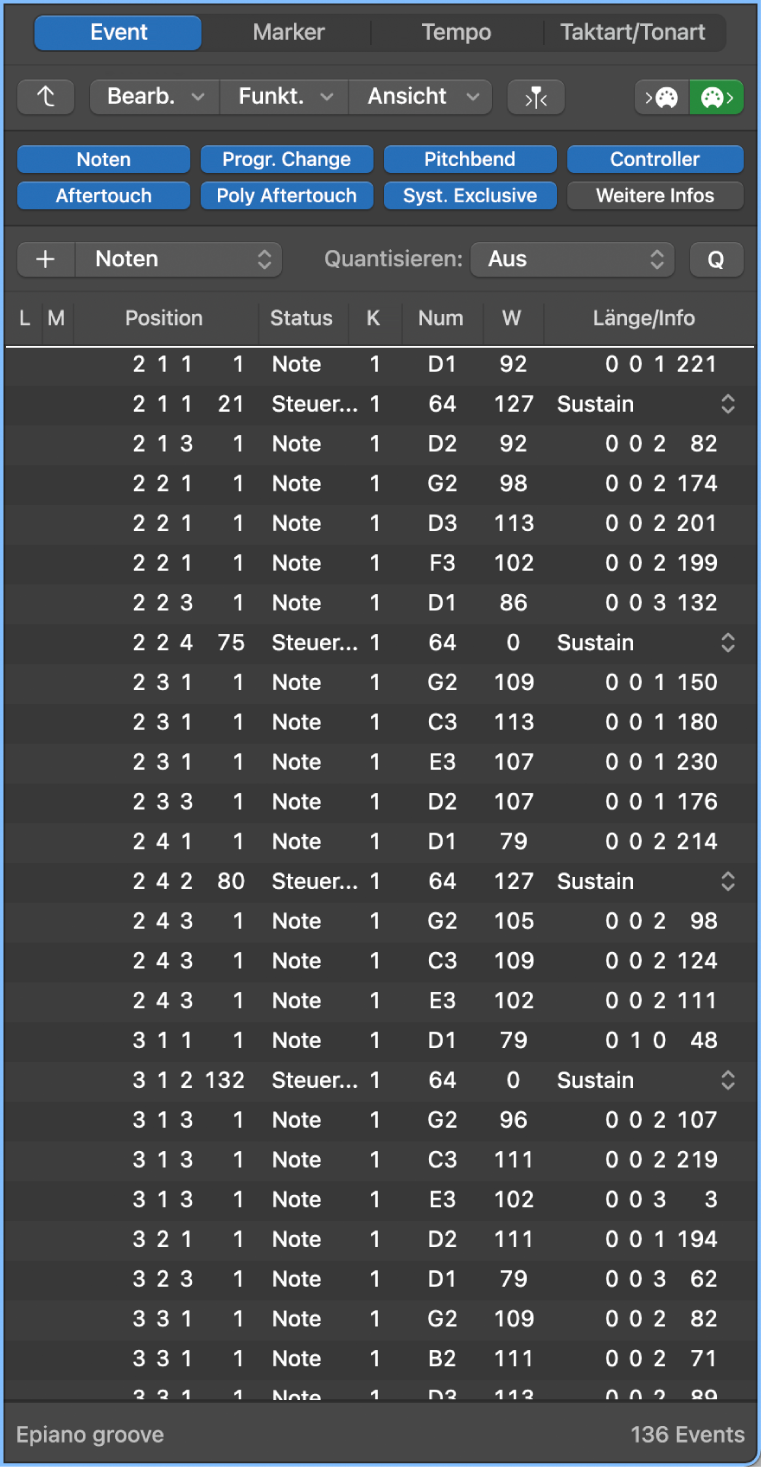This screenshot has width=761, height=1468.
Task: Enable the Weitere Infos button
Action: (x=655, y=196)
